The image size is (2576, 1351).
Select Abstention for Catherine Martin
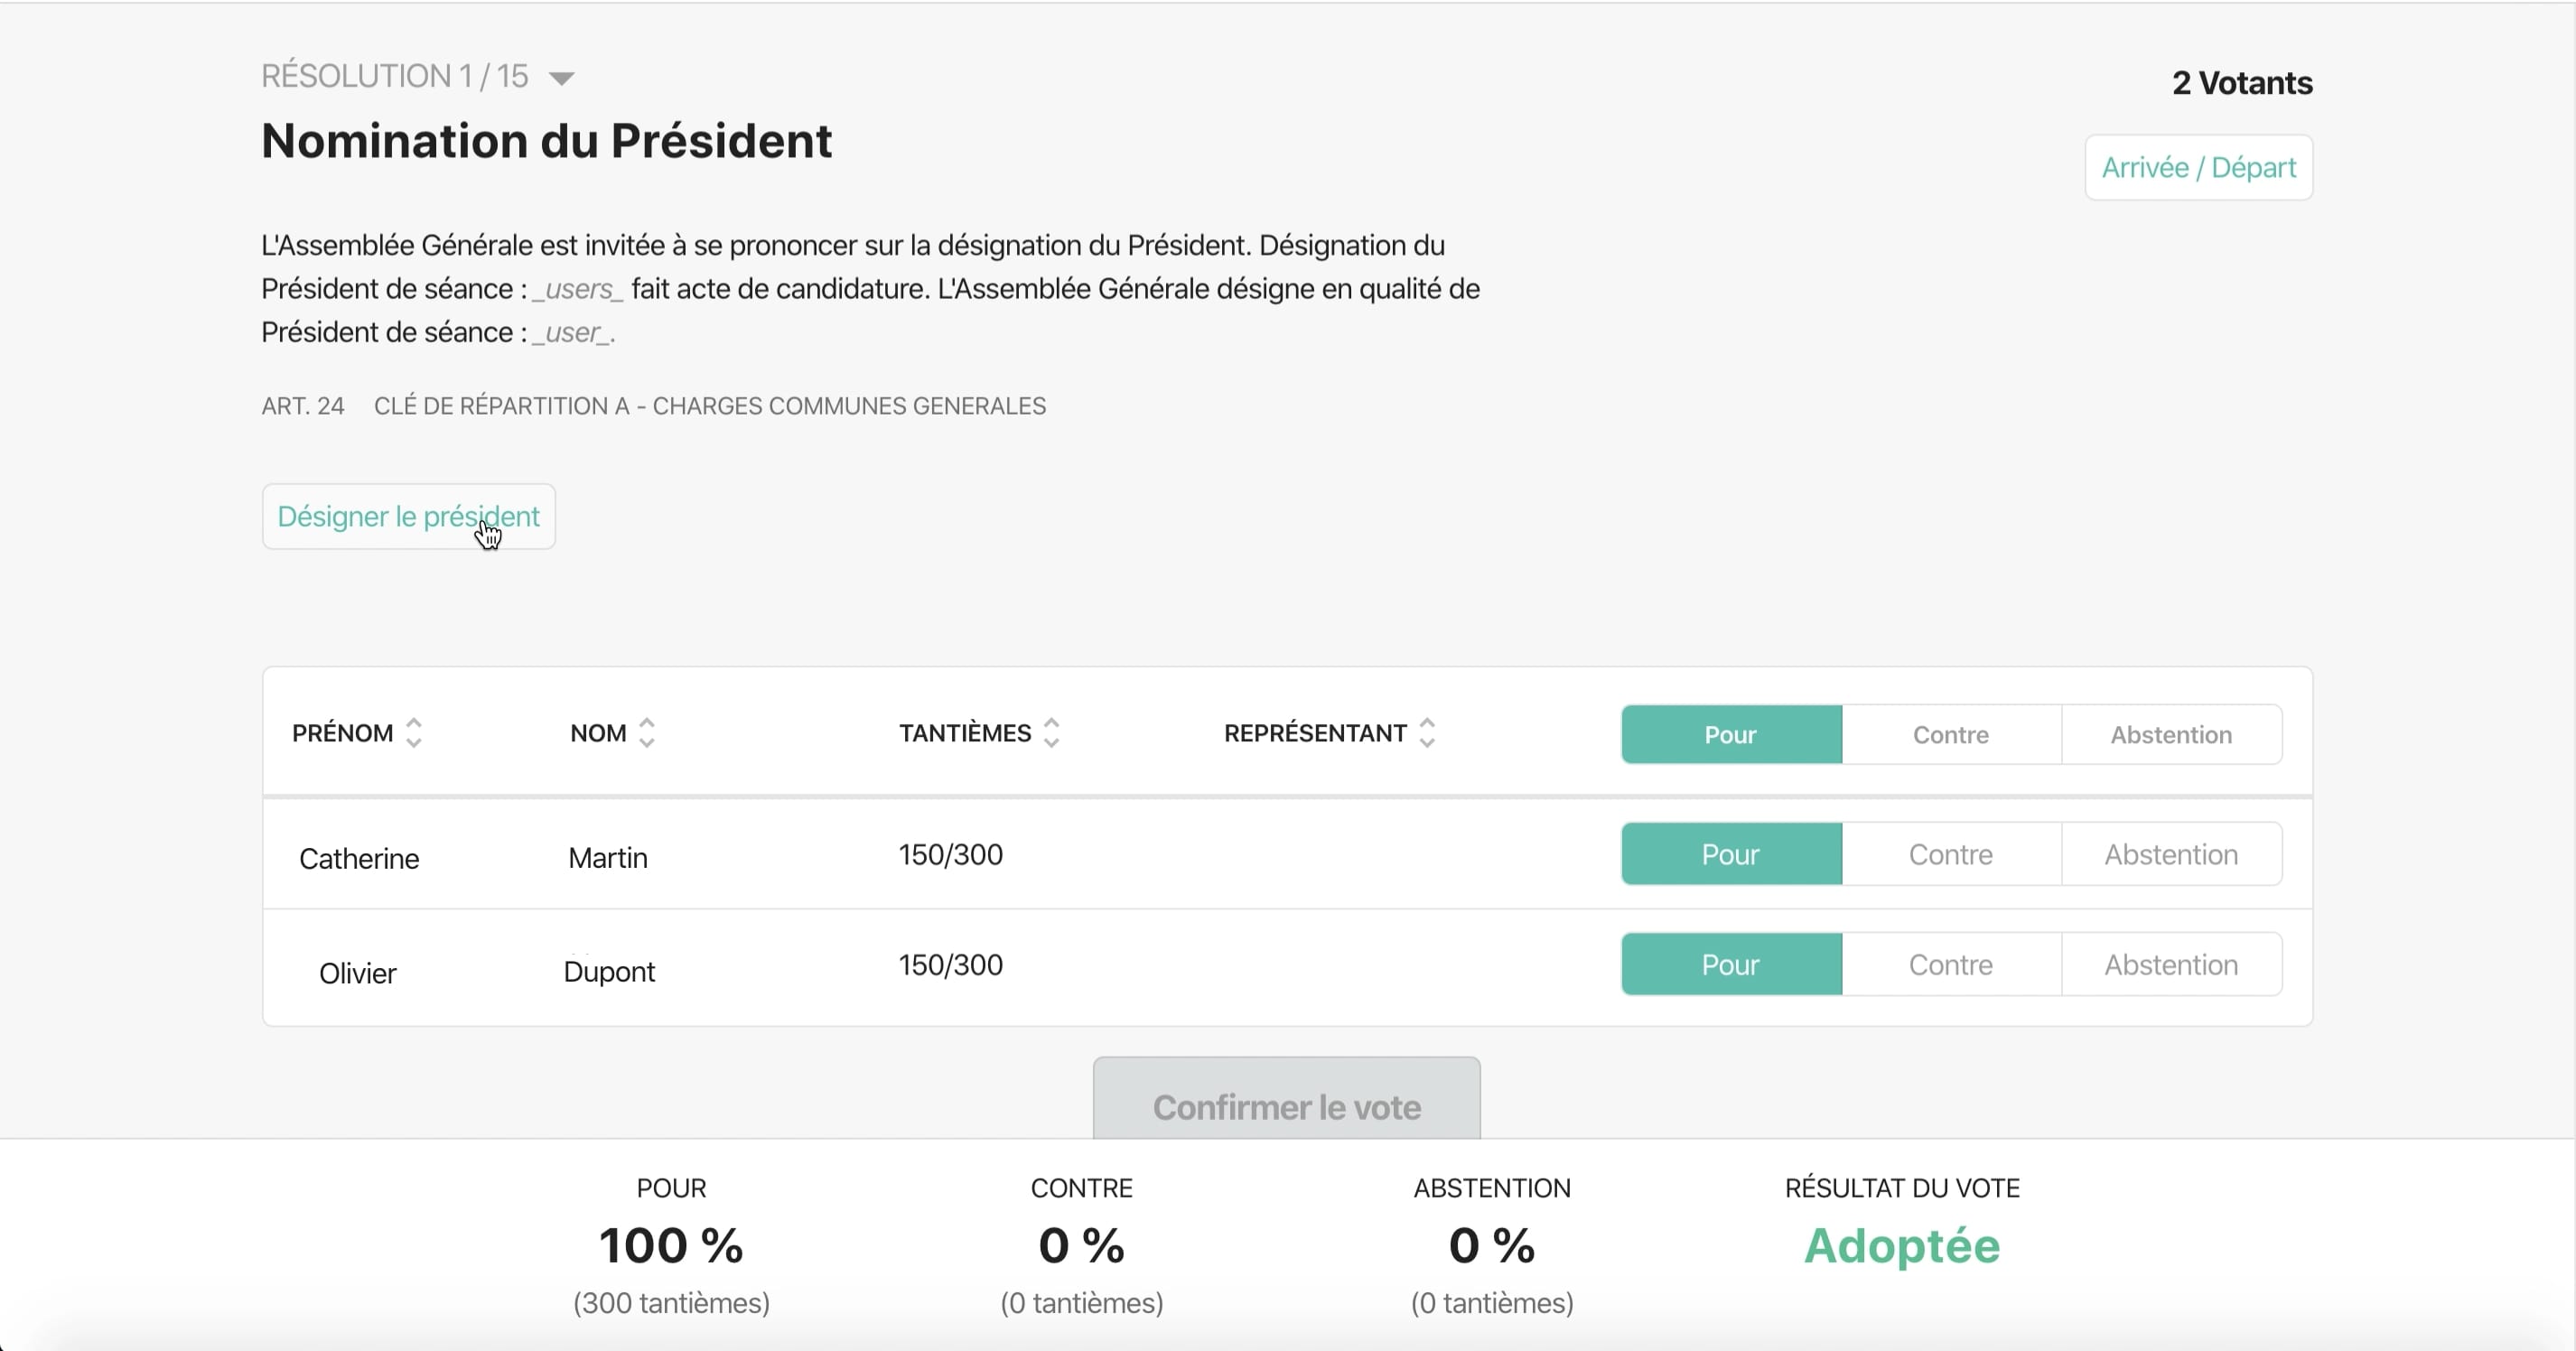click(x=2171, y=854)
